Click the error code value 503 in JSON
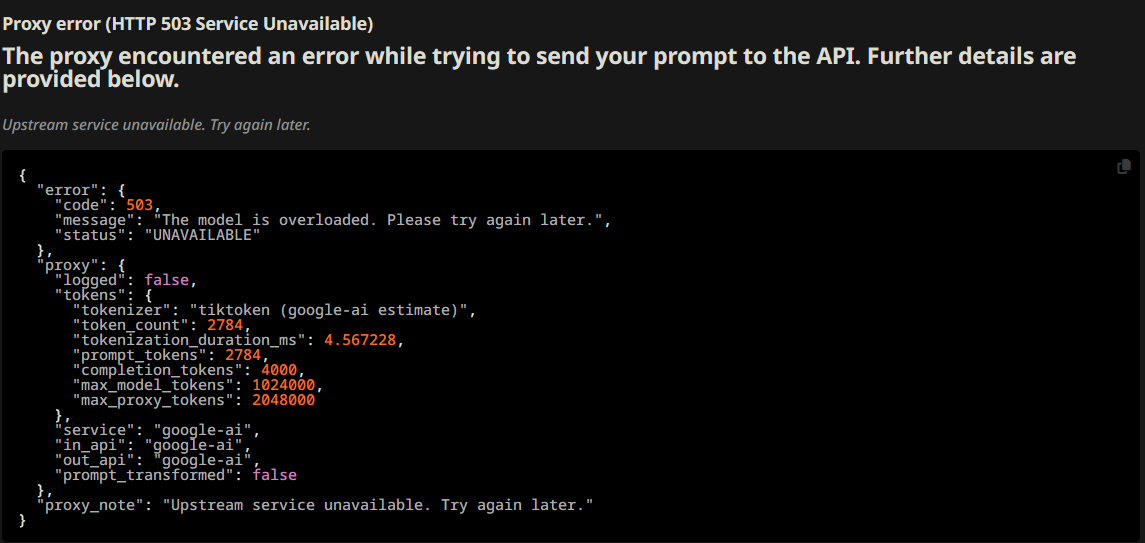1145x543 pixels. click(x=139, y=205)
